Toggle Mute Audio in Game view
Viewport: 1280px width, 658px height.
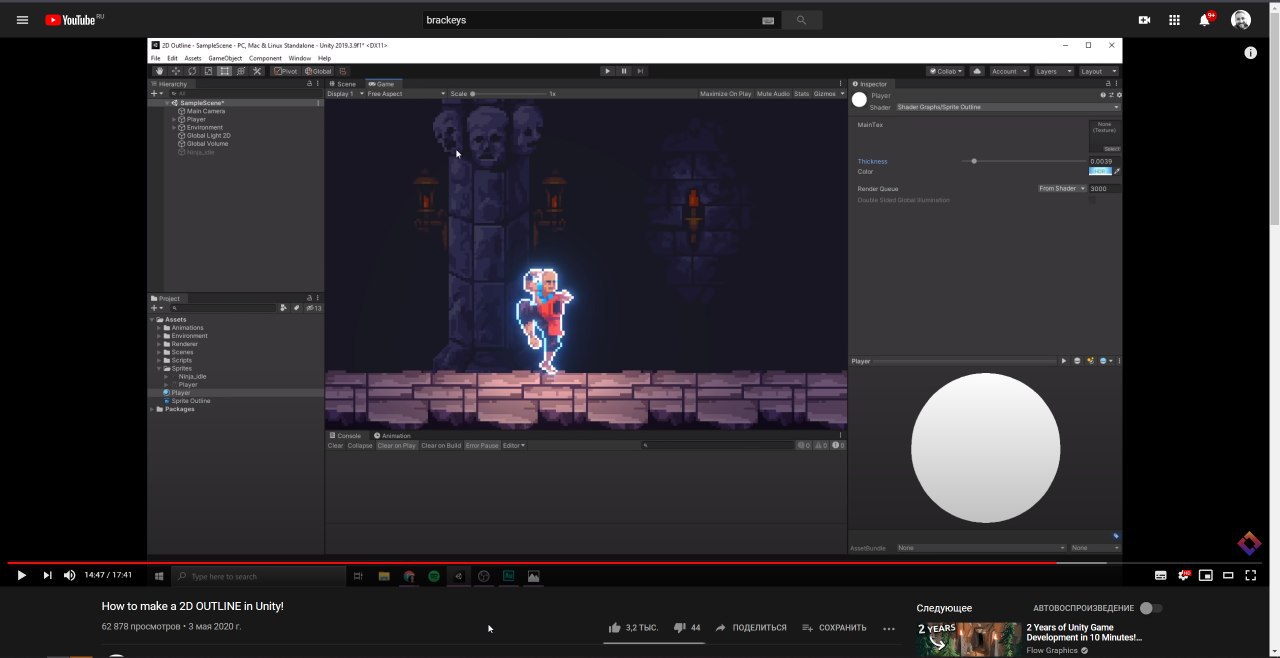pos(773,94)
